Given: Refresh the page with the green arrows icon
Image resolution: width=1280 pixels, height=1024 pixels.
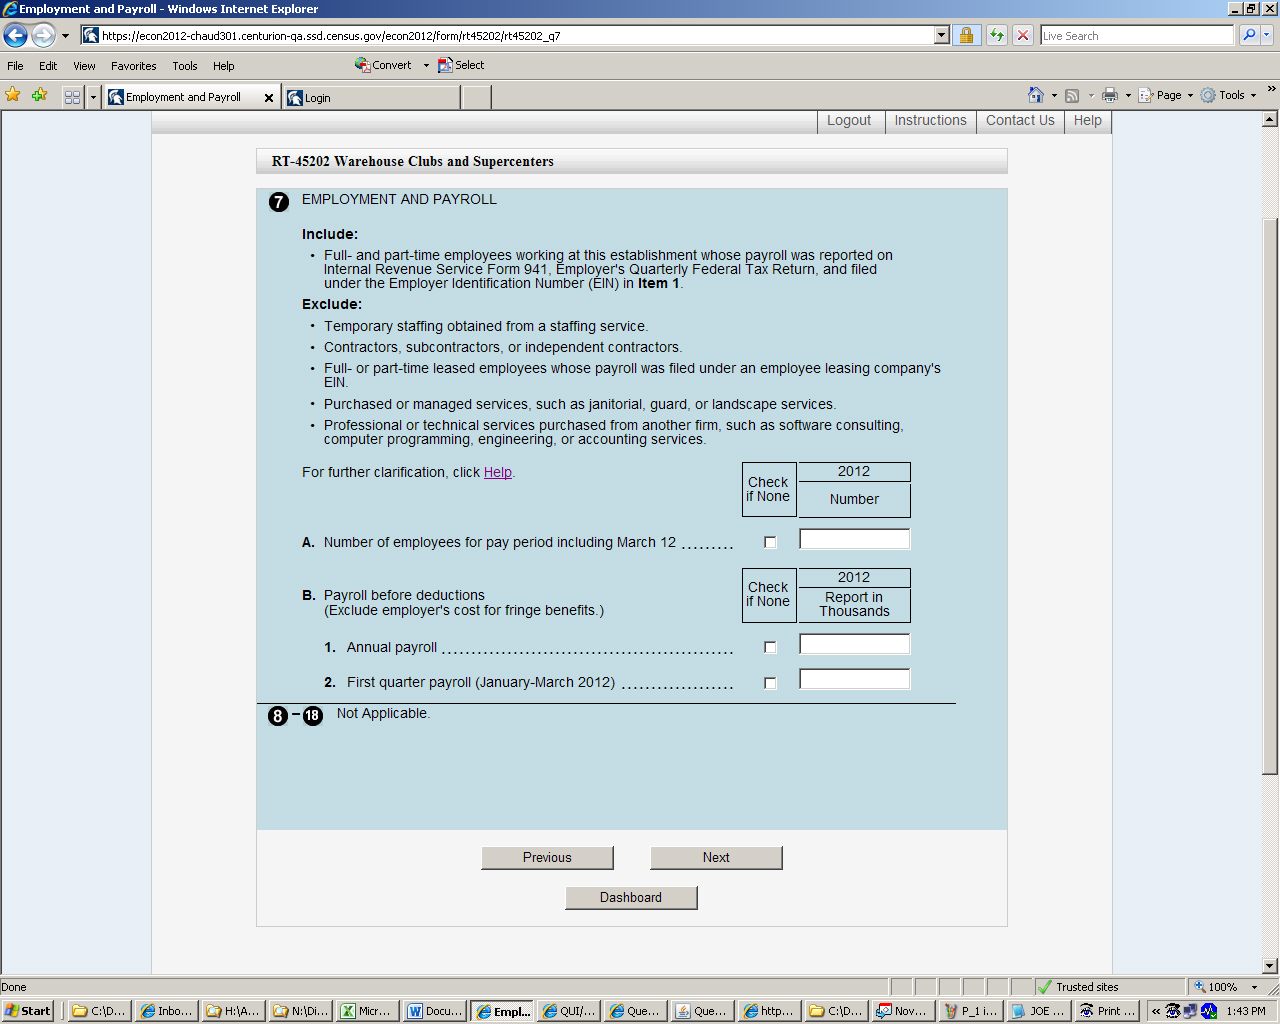Looking at the screenshot, I should point(996,36).
